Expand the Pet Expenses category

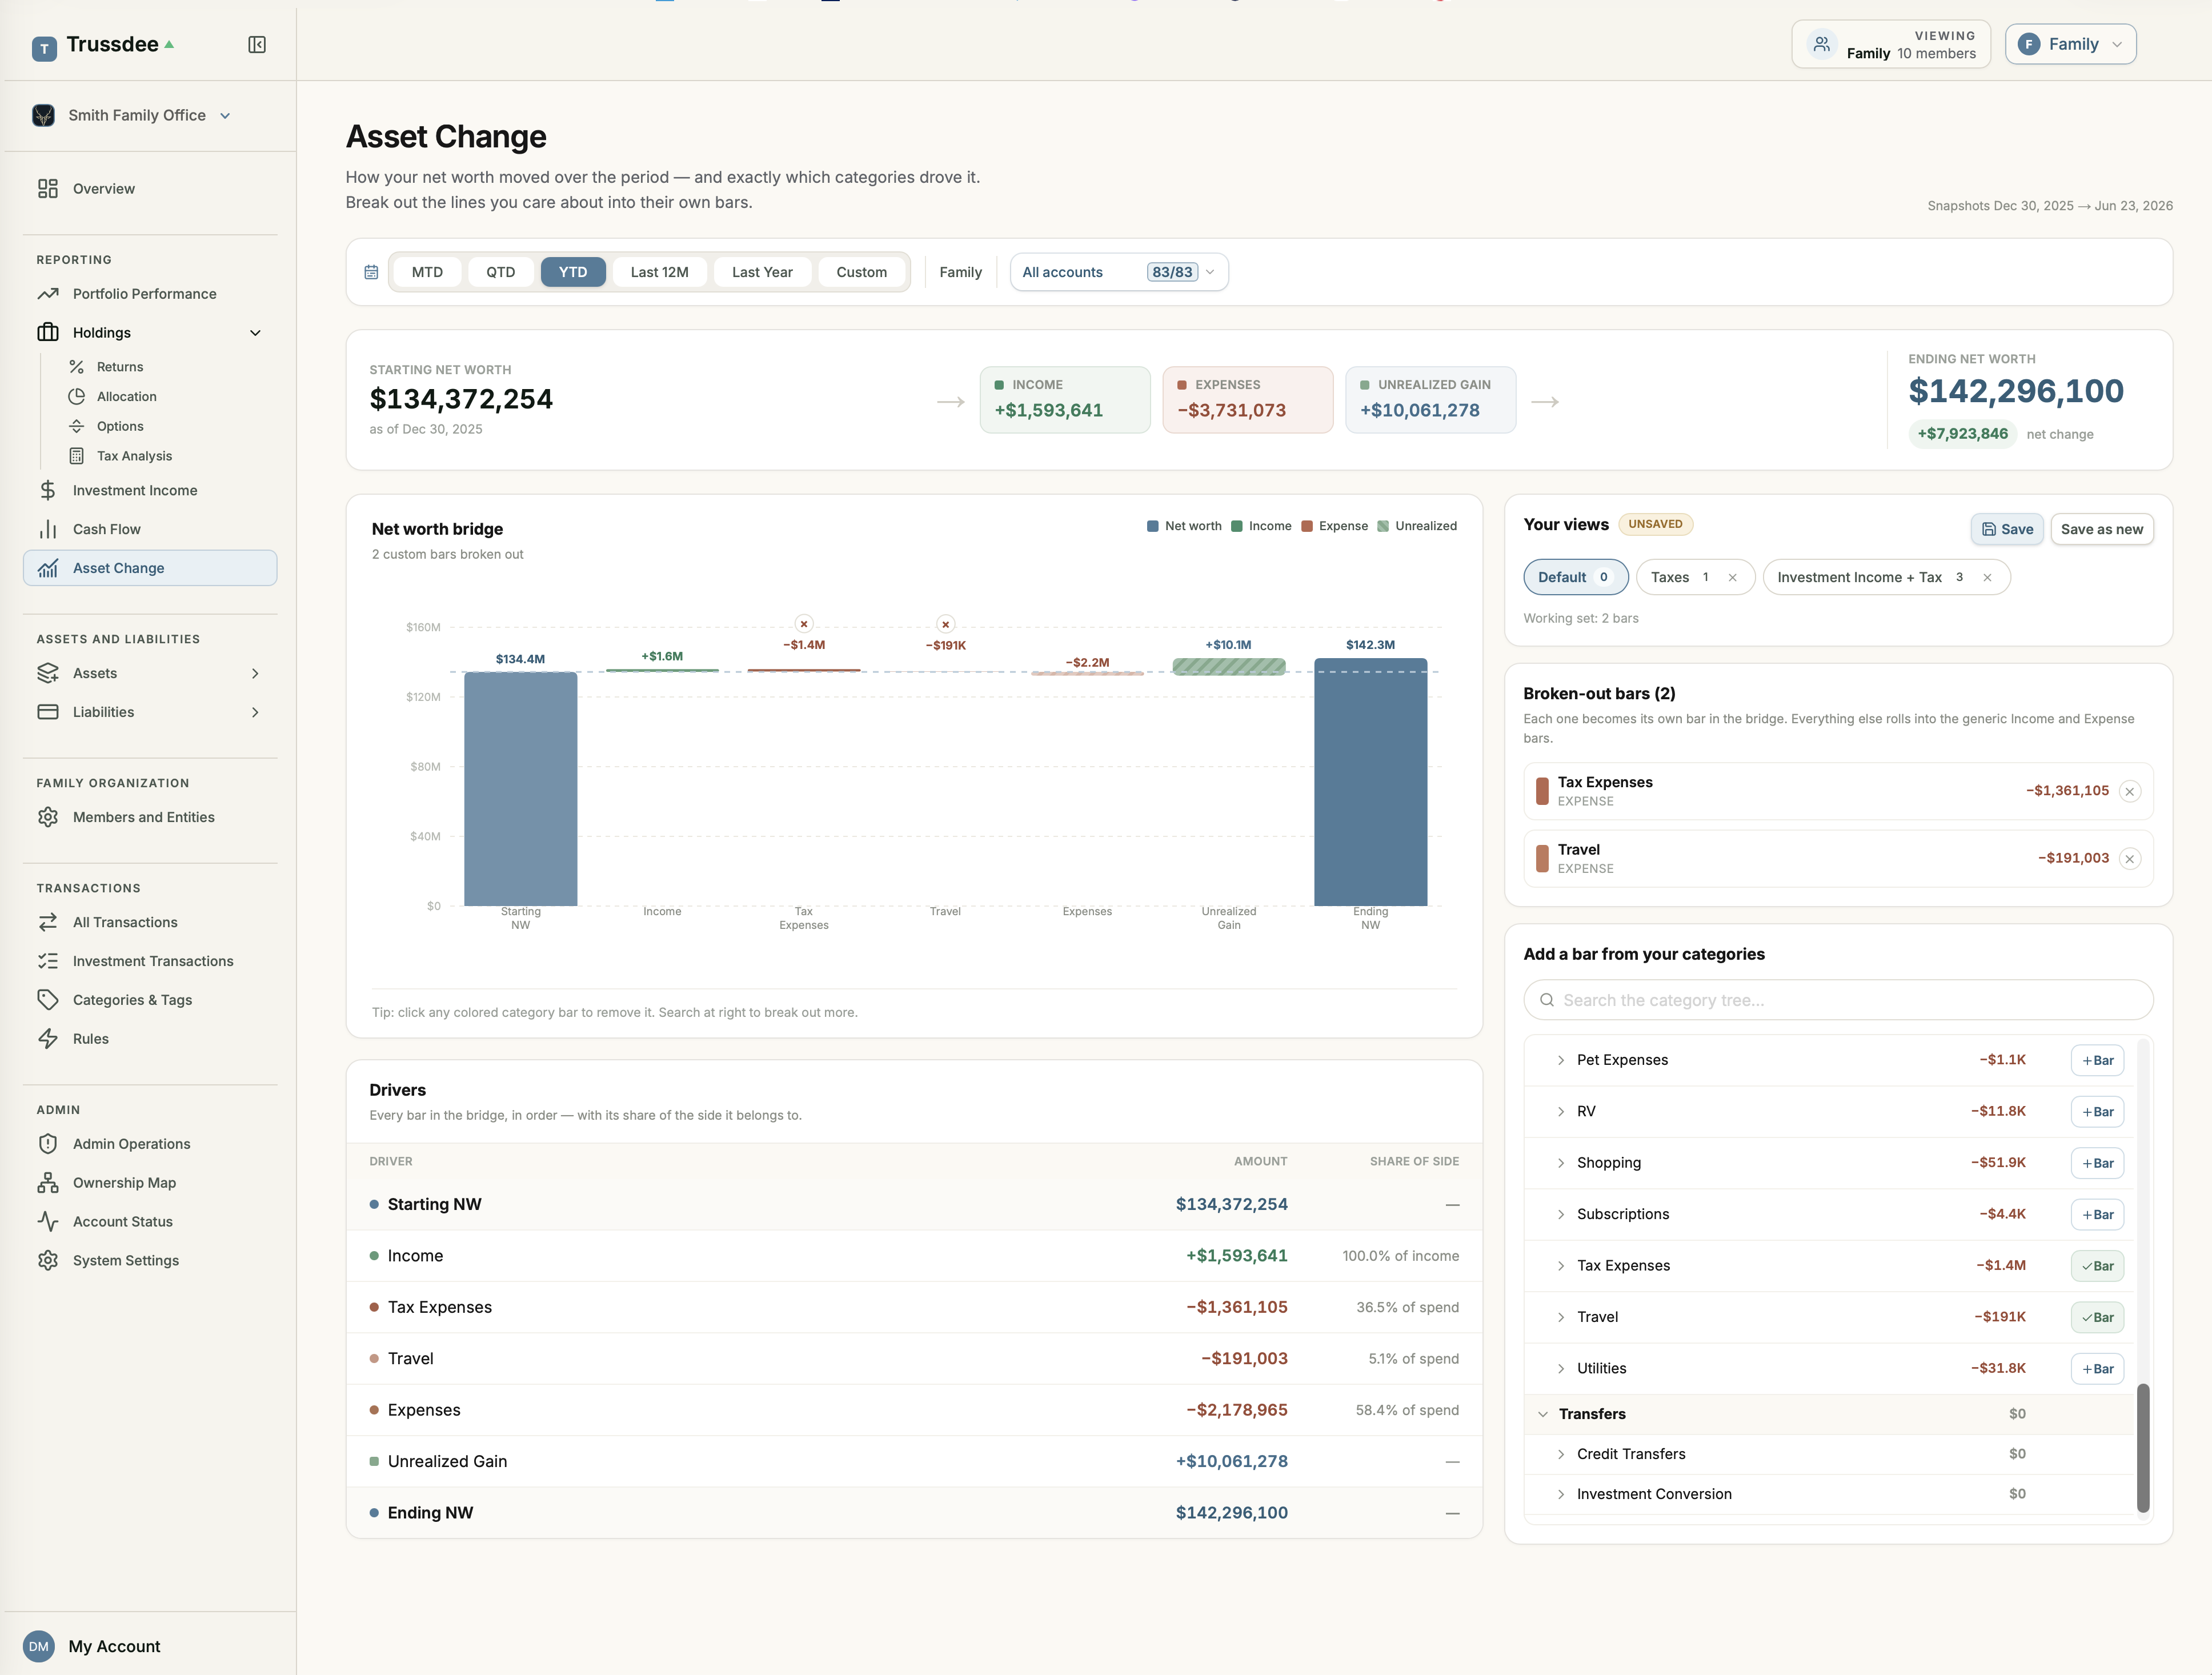1561,1061
